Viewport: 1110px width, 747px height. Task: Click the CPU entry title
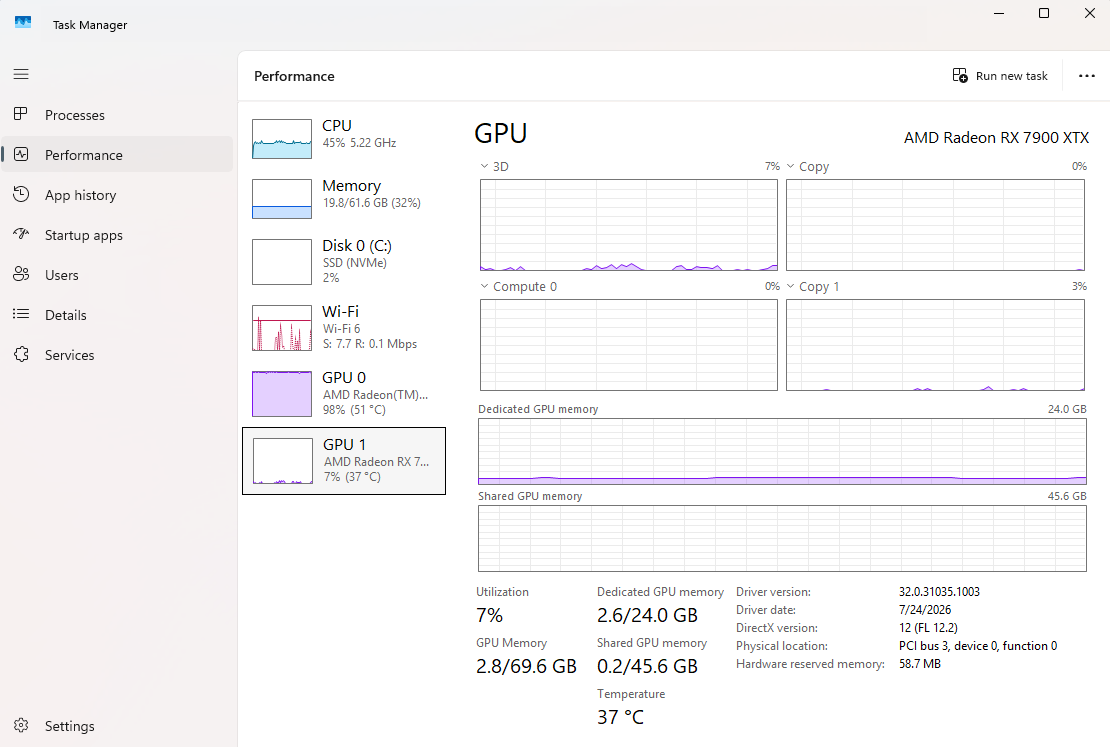point(337,125)
